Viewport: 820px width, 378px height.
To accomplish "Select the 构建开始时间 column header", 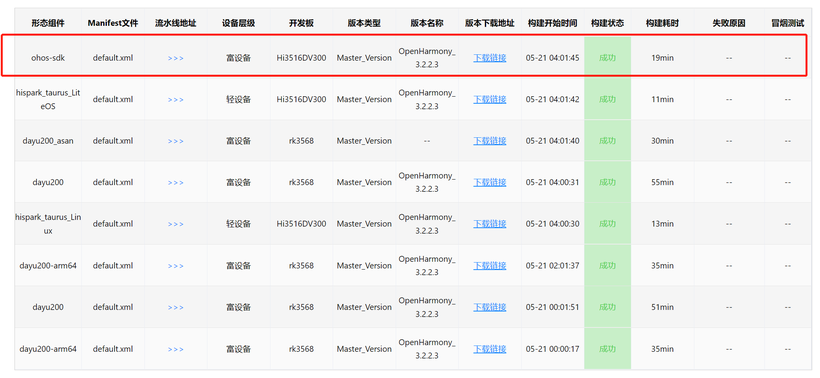I will tap(552, 24).
